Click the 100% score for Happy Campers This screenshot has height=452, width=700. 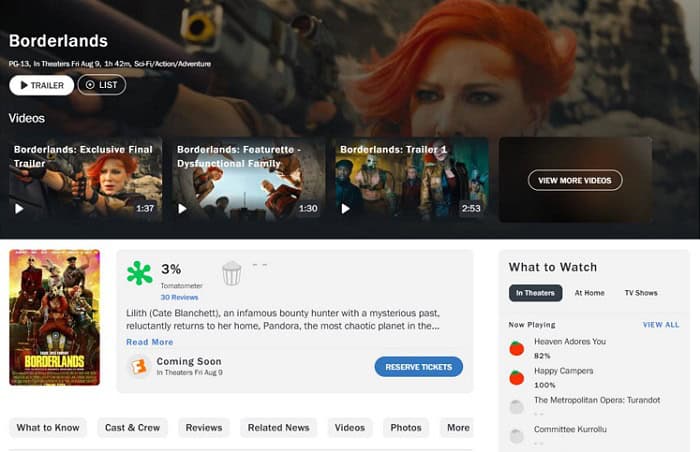coord(545,385)
